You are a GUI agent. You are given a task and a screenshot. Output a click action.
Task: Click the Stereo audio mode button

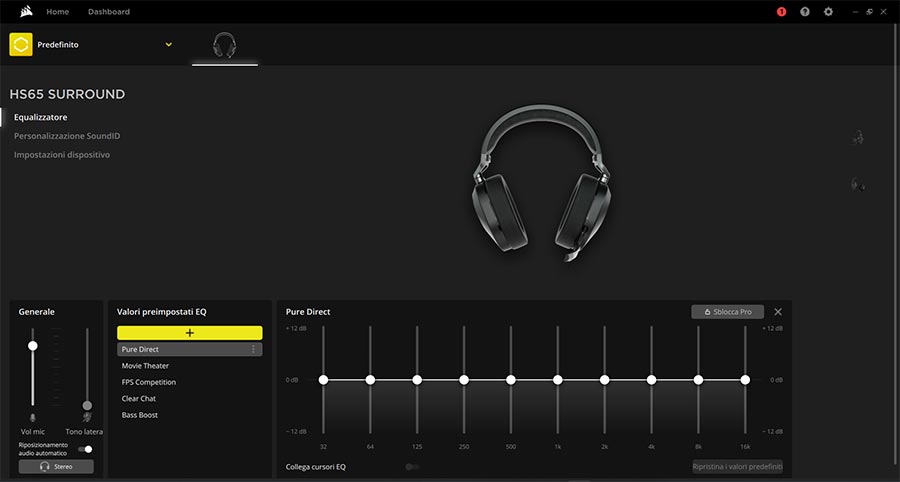pos(56,467)
